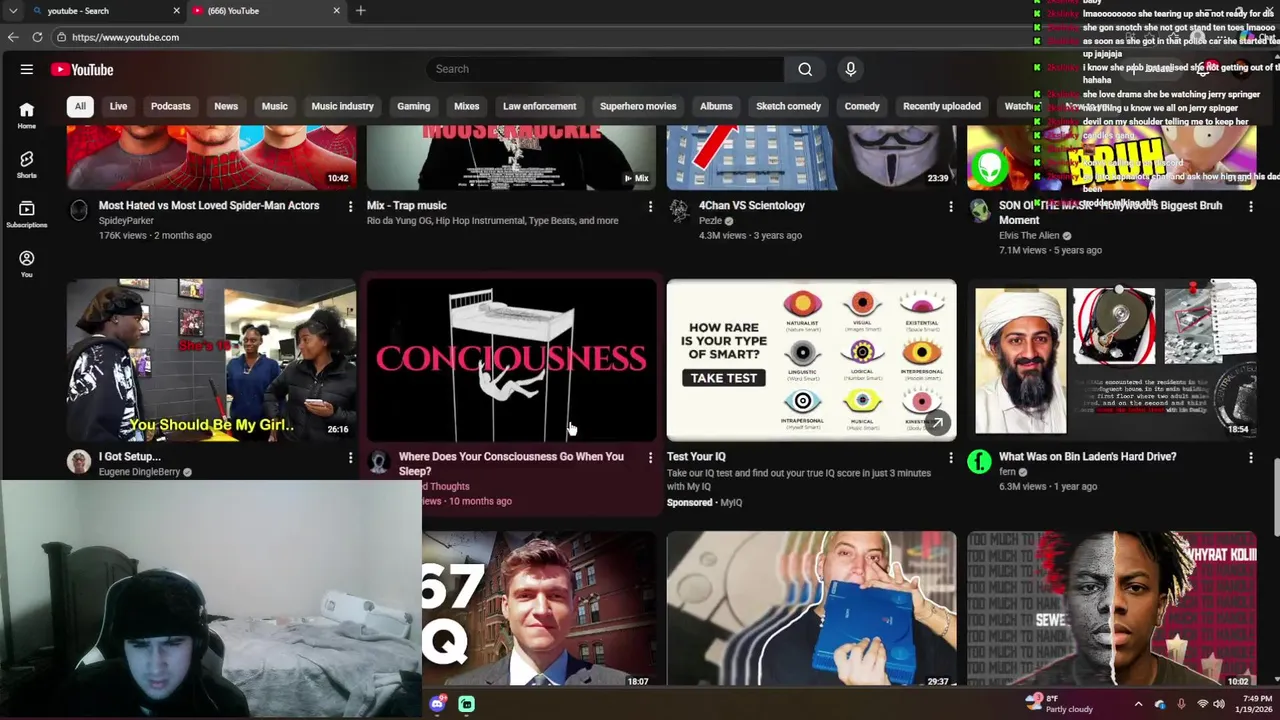This screenshot has height=720, width=1280.
Task: Open fern channel avatar
Action: [979, 461]
